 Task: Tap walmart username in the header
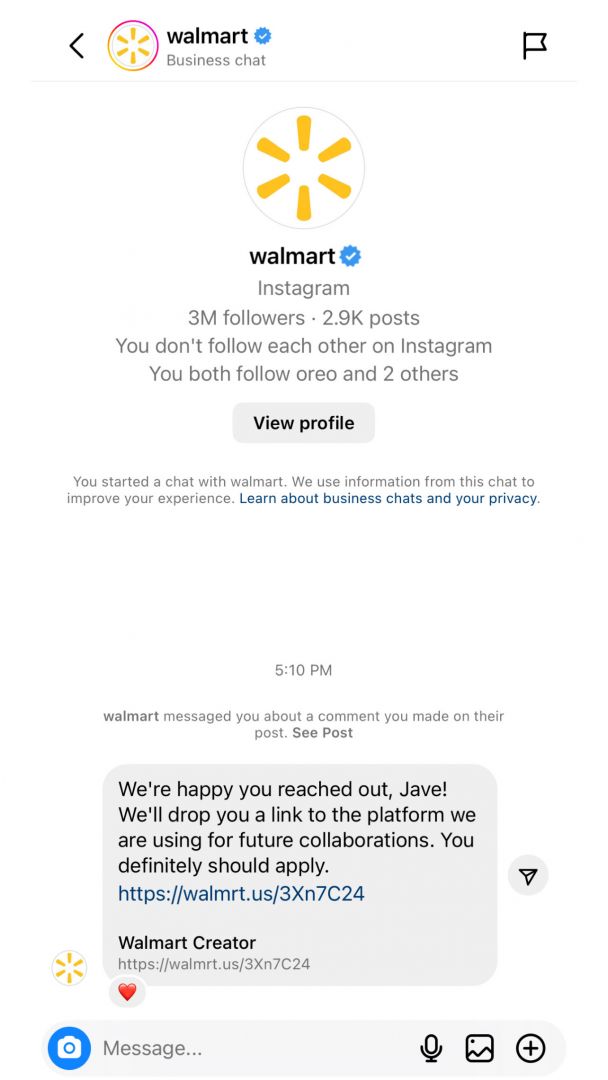click(207, 36)
